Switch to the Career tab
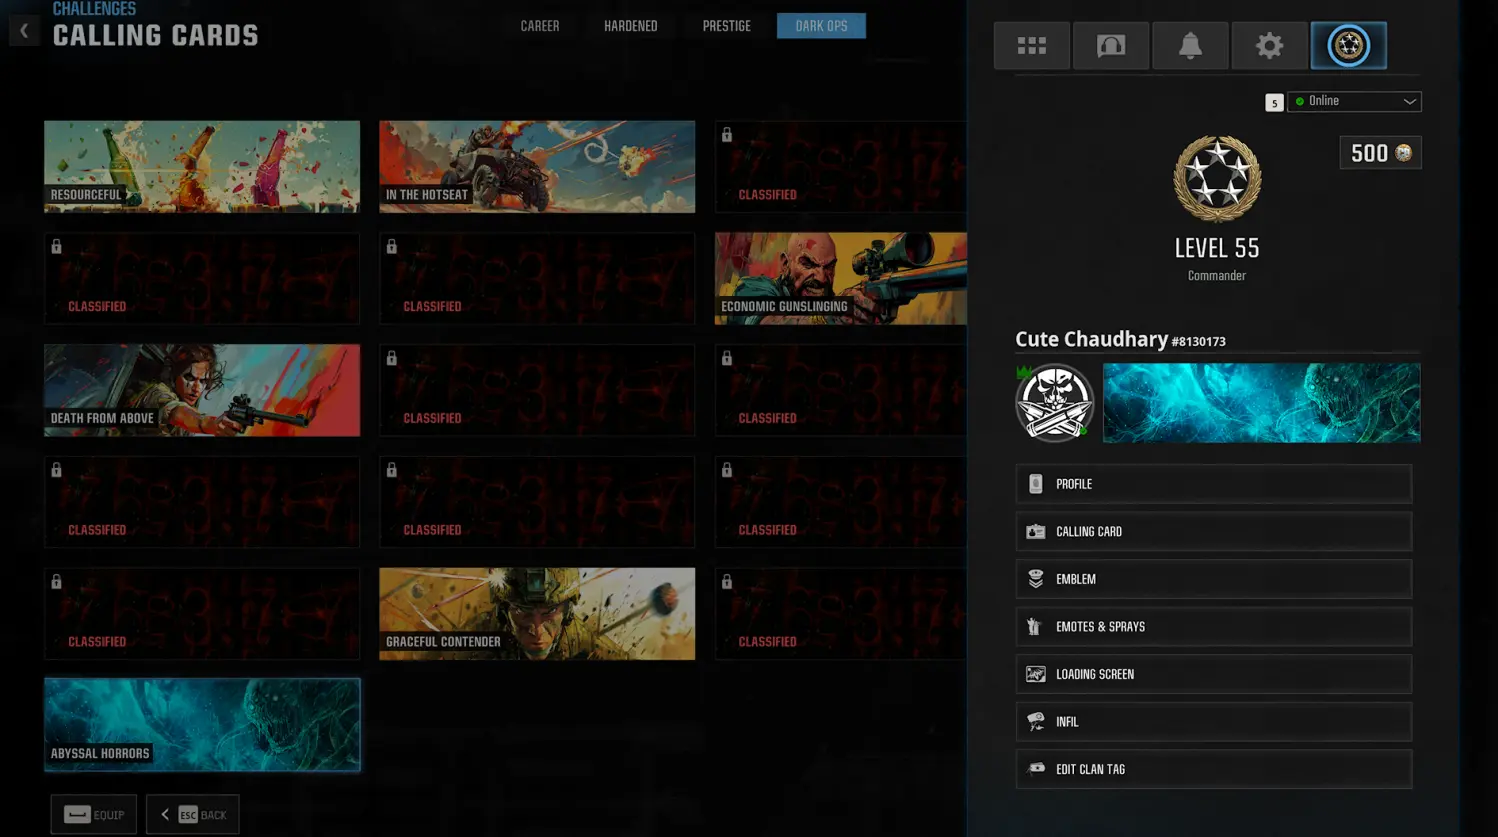The height and width of the screenshot is (837, 1498). click(x=539, y=26)
